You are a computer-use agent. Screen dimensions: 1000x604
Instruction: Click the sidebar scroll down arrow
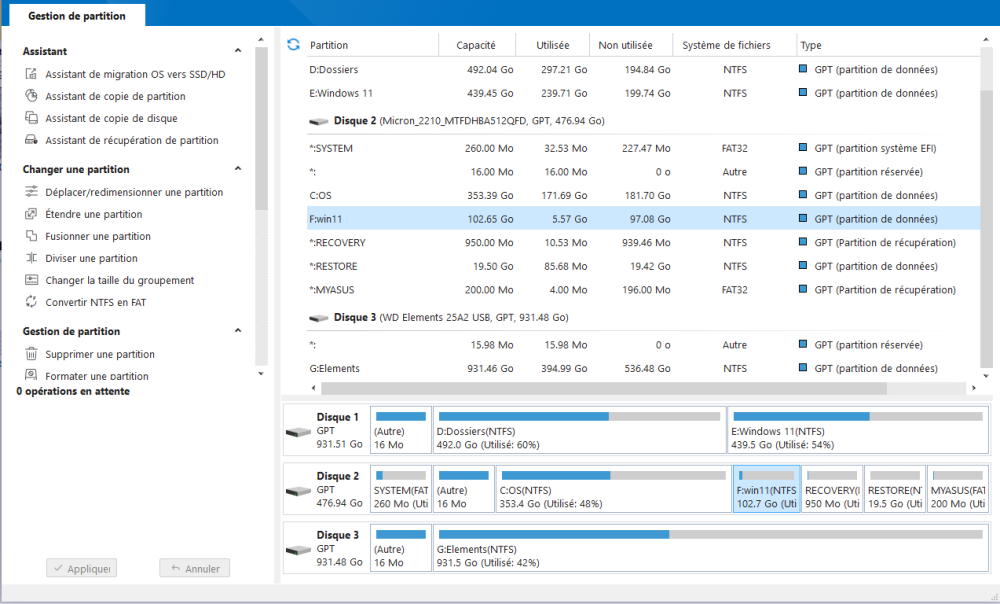click(261, 374)
